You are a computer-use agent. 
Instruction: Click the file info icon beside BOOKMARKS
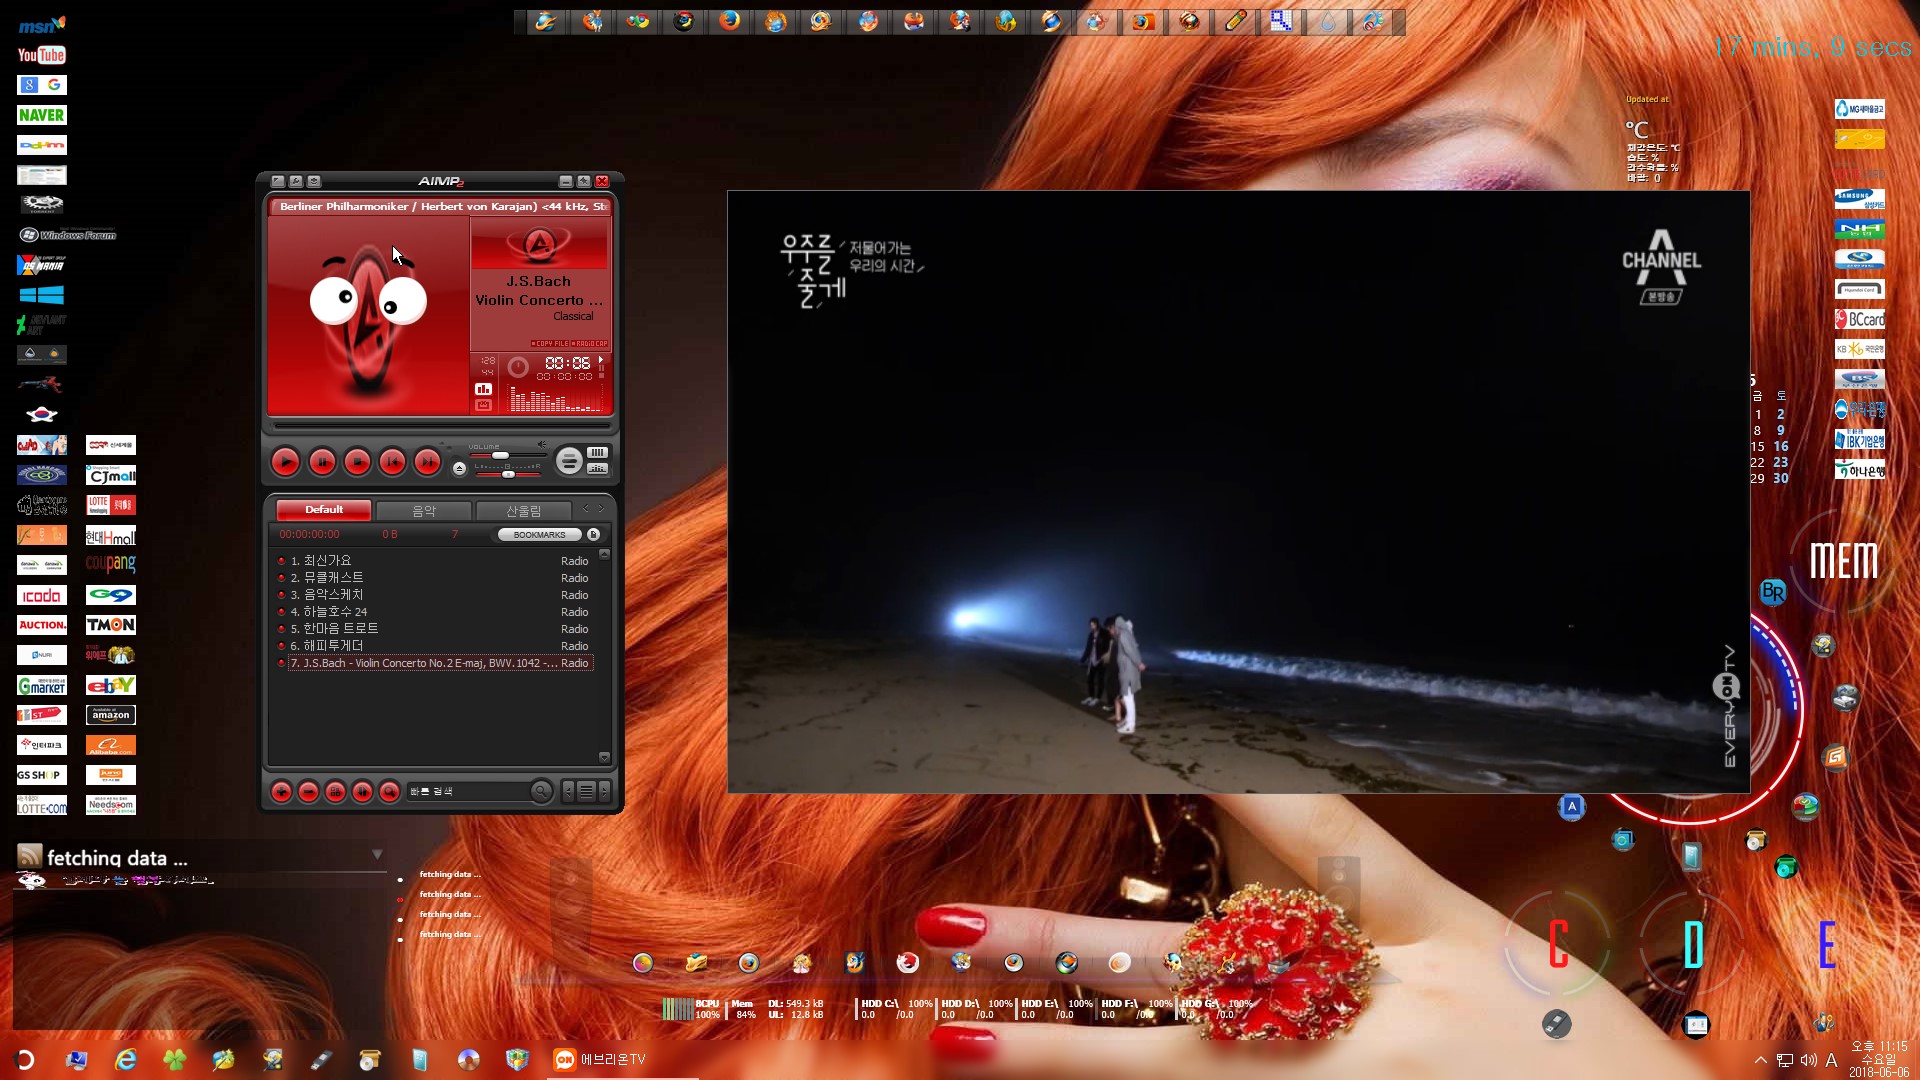click(593, 535)
